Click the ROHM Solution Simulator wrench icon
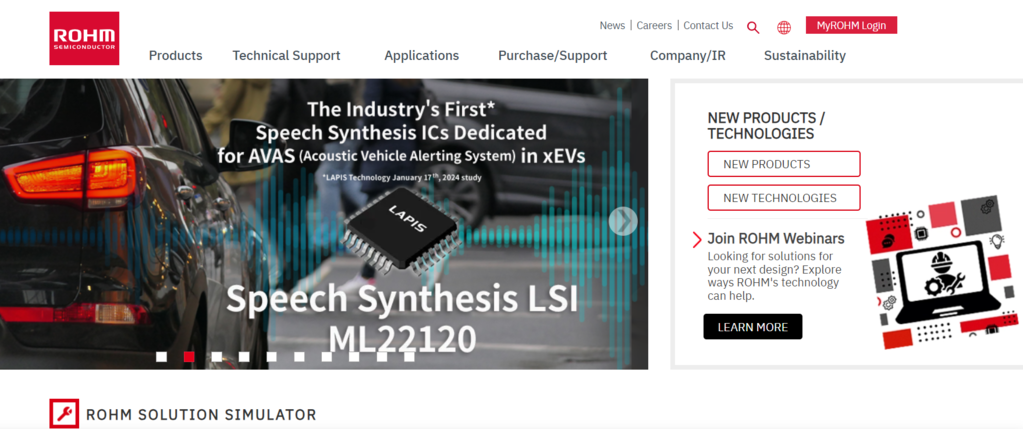This screenshot has width=1023, height=429. coord(64,413)
